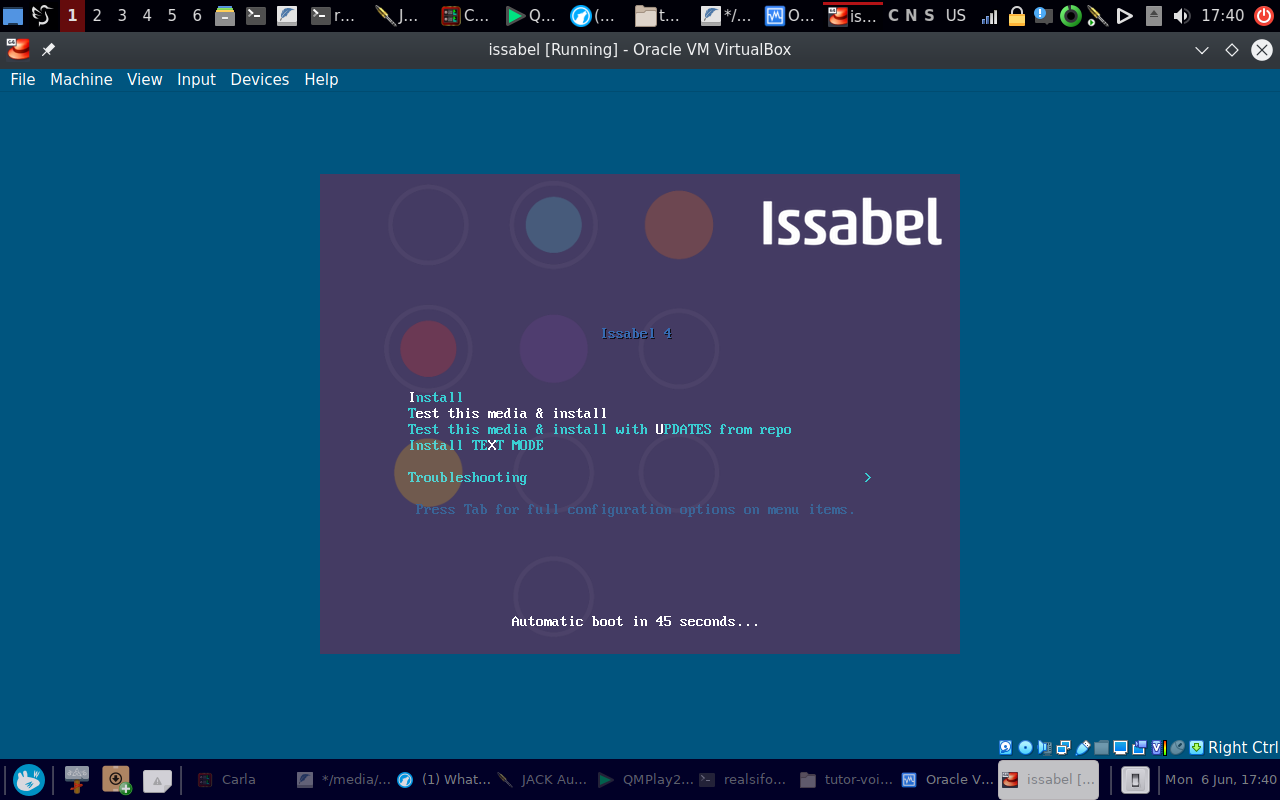
Task: Switch to workspace 4
Action: (147, 15)
